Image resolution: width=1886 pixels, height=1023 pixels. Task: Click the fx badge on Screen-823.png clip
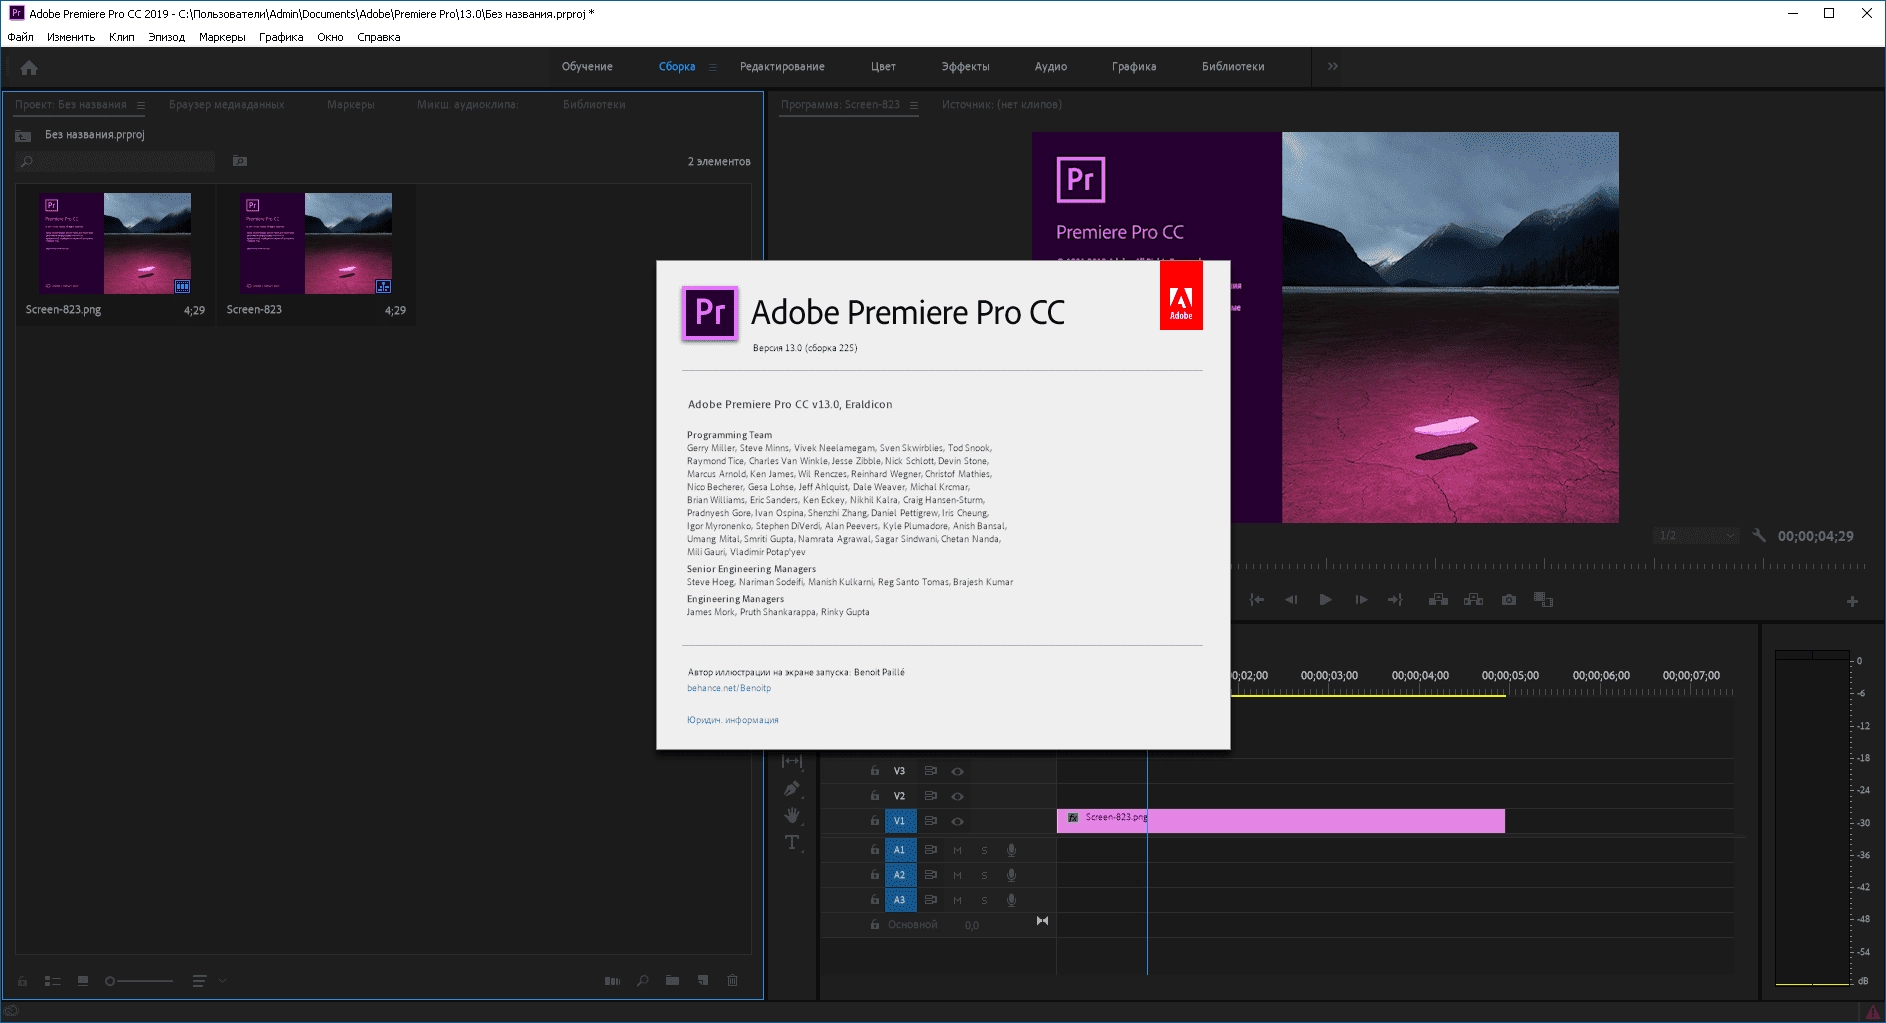(1073, 818)
